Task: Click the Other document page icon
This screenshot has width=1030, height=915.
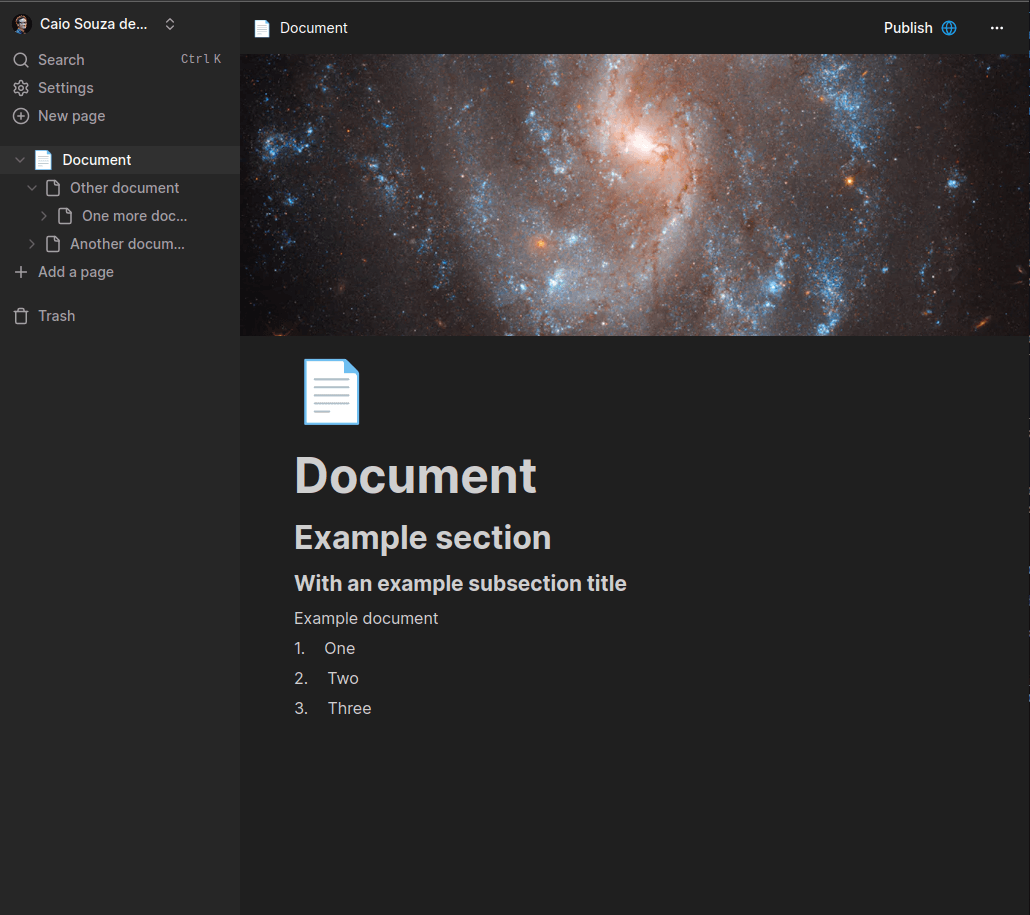Action: [x=54, y=188]
